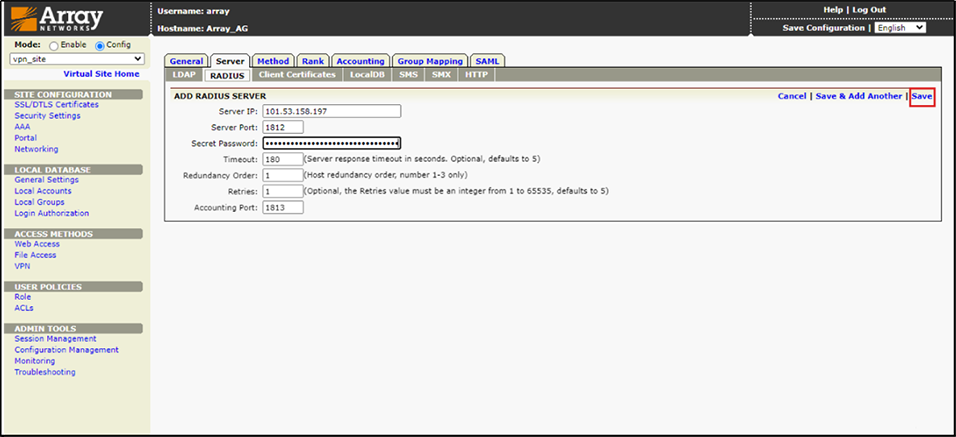This screenshot has width=956, height=437.
Task: Open the vpn_site virtual site dropdown
Action: tap(77, 59)
